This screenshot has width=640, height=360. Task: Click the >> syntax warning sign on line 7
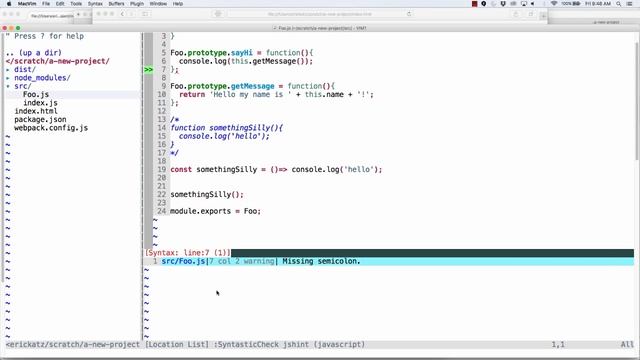pyautogui.click(x=149, y=69)
